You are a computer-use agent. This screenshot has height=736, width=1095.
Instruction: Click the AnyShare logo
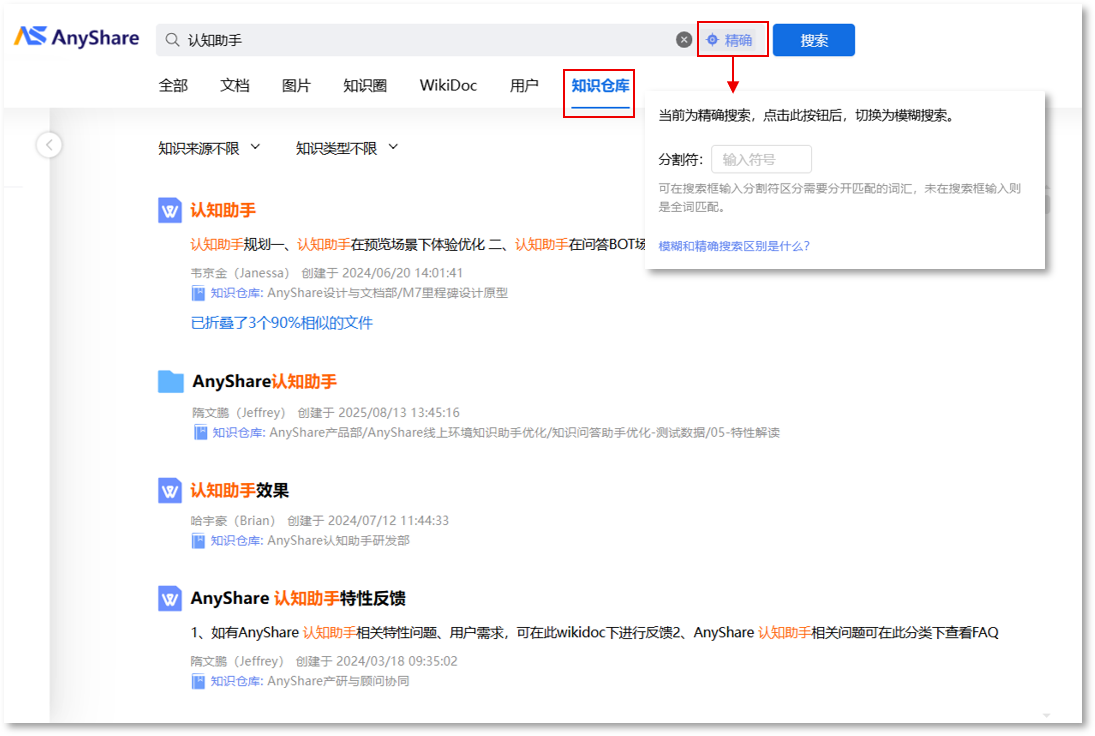point(77,37)
